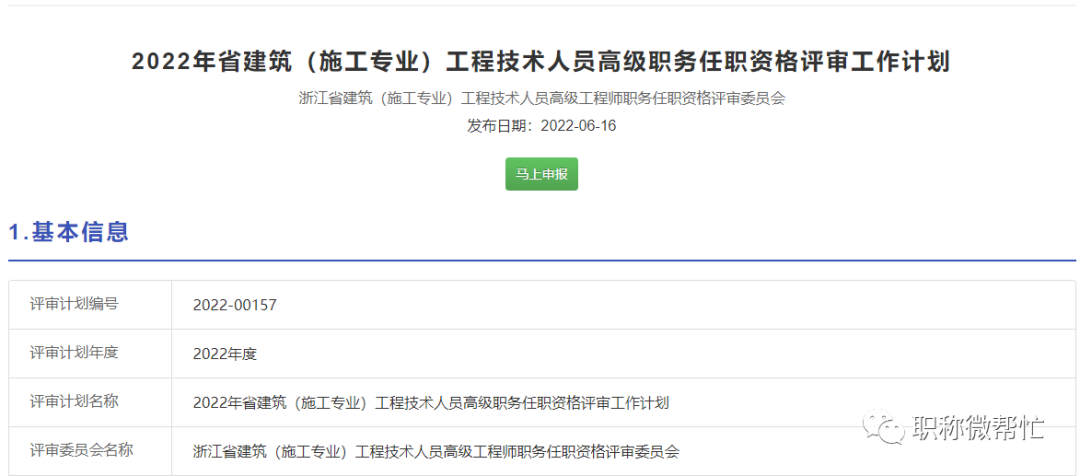Select the committee name value in the 评审委员会名称 row
Screen dimensions: 1080x476
tap(436, 452)
